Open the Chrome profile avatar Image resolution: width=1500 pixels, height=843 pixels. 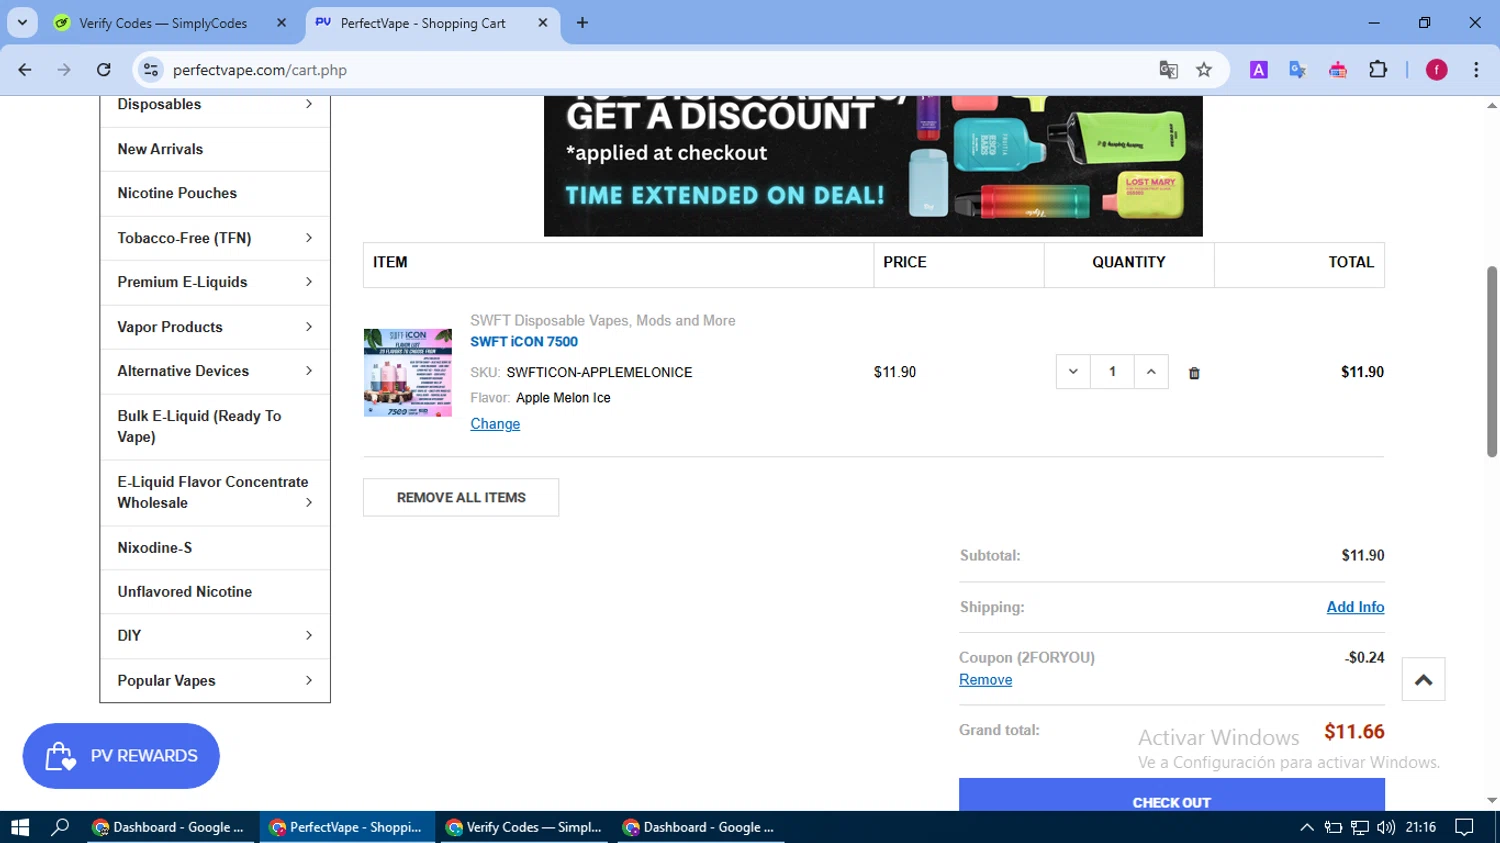click(x=1437, y=70)
